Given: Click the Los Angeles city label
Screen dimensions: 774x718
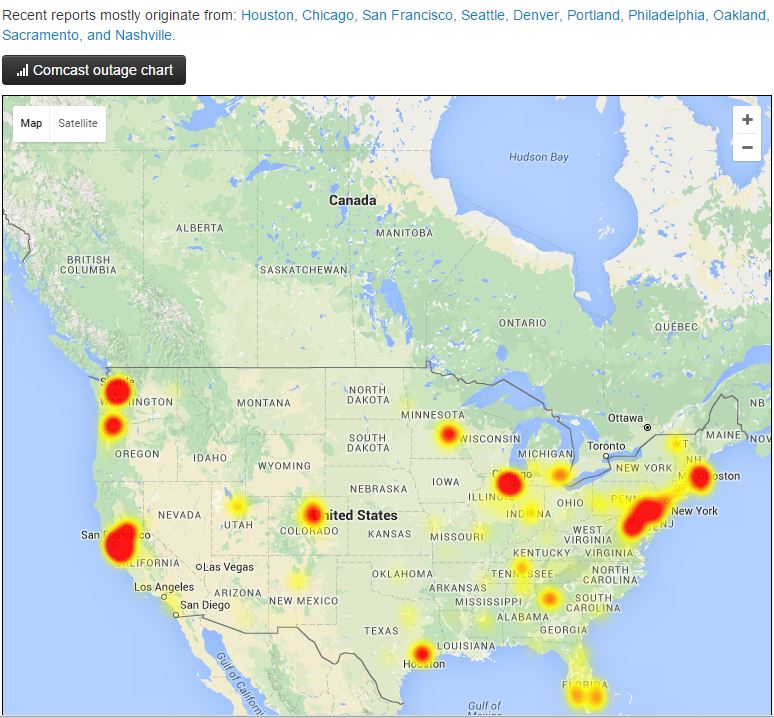Looking at the screenshot, I should coord(164,587).
